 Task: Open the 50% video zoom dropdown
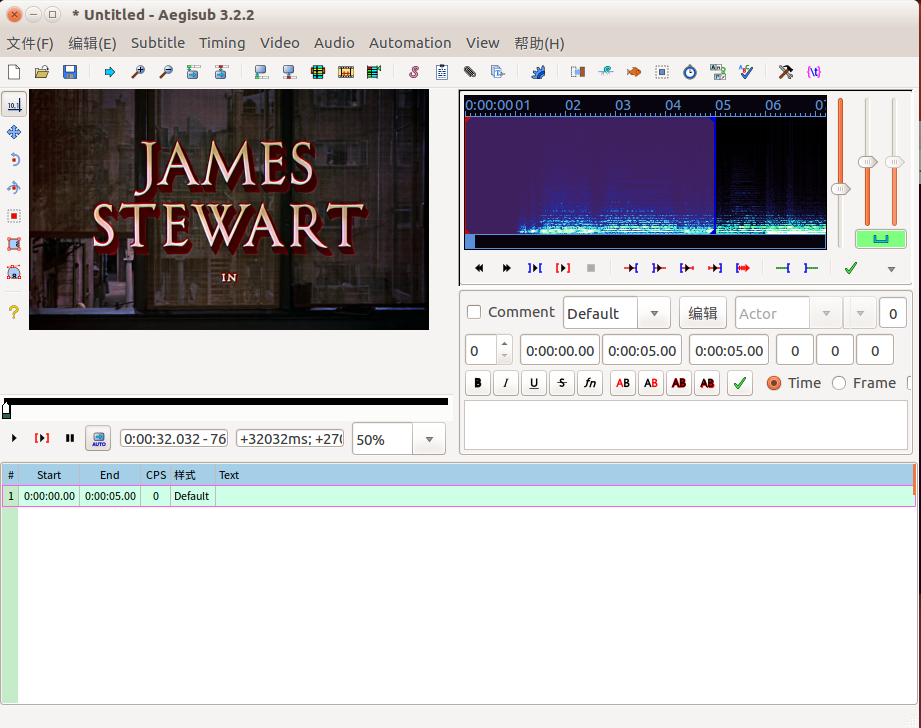click(x=429, y=439)
